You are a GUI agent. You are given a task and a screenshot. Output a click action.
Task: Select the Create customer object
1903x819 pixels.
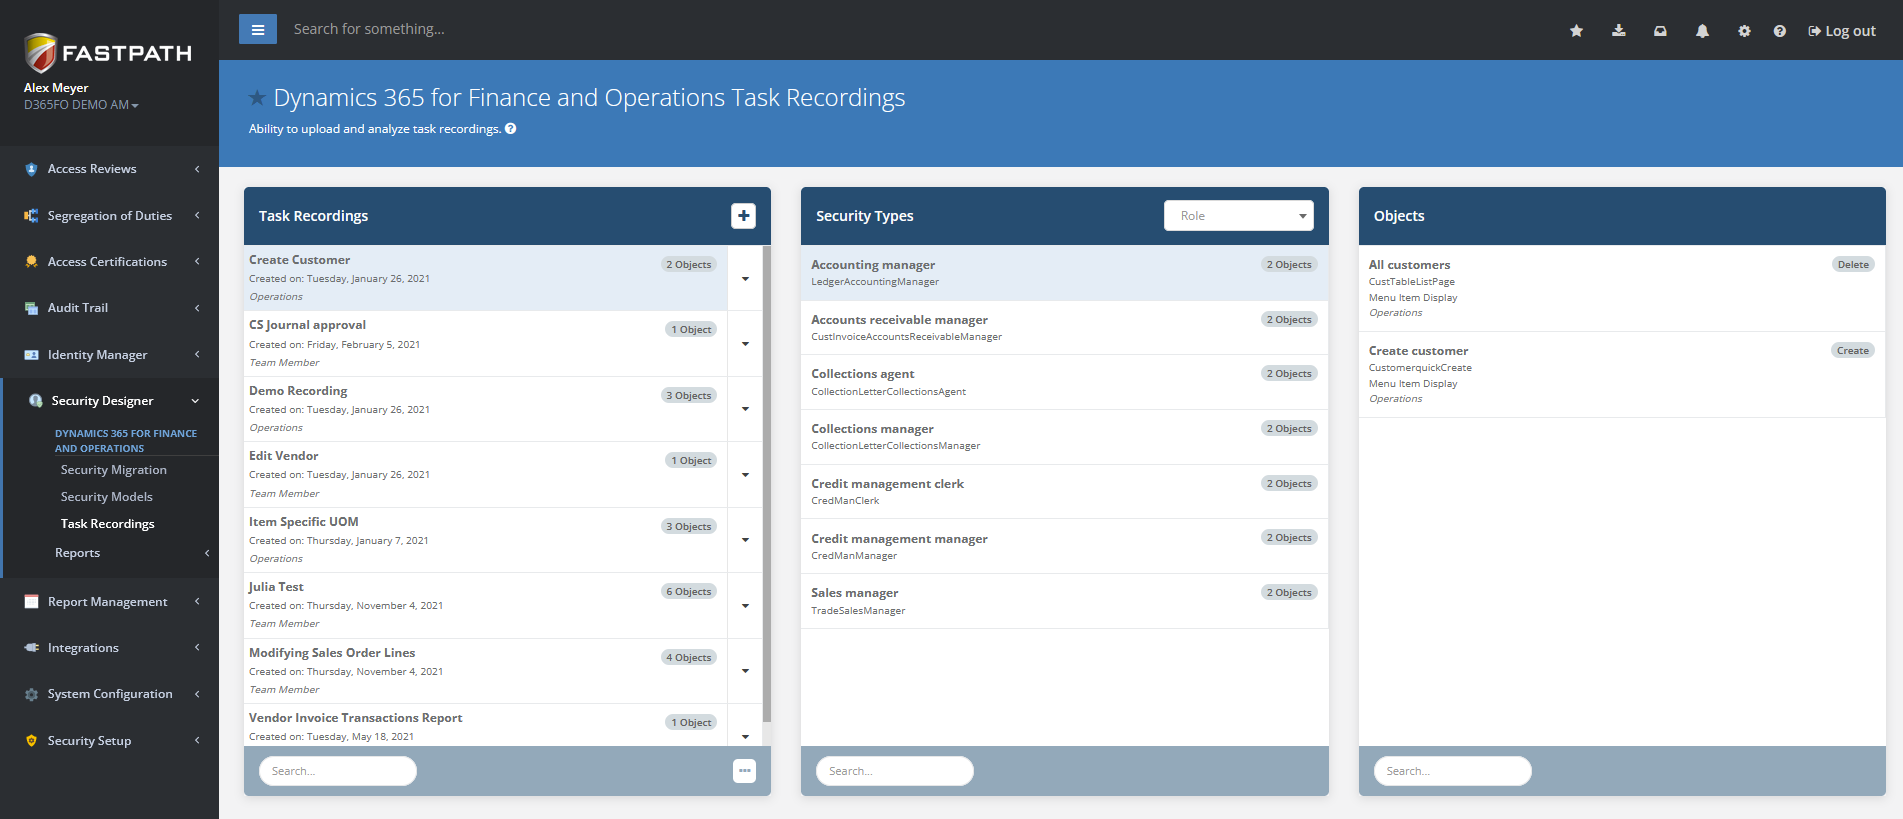[x=1621, y=374]
